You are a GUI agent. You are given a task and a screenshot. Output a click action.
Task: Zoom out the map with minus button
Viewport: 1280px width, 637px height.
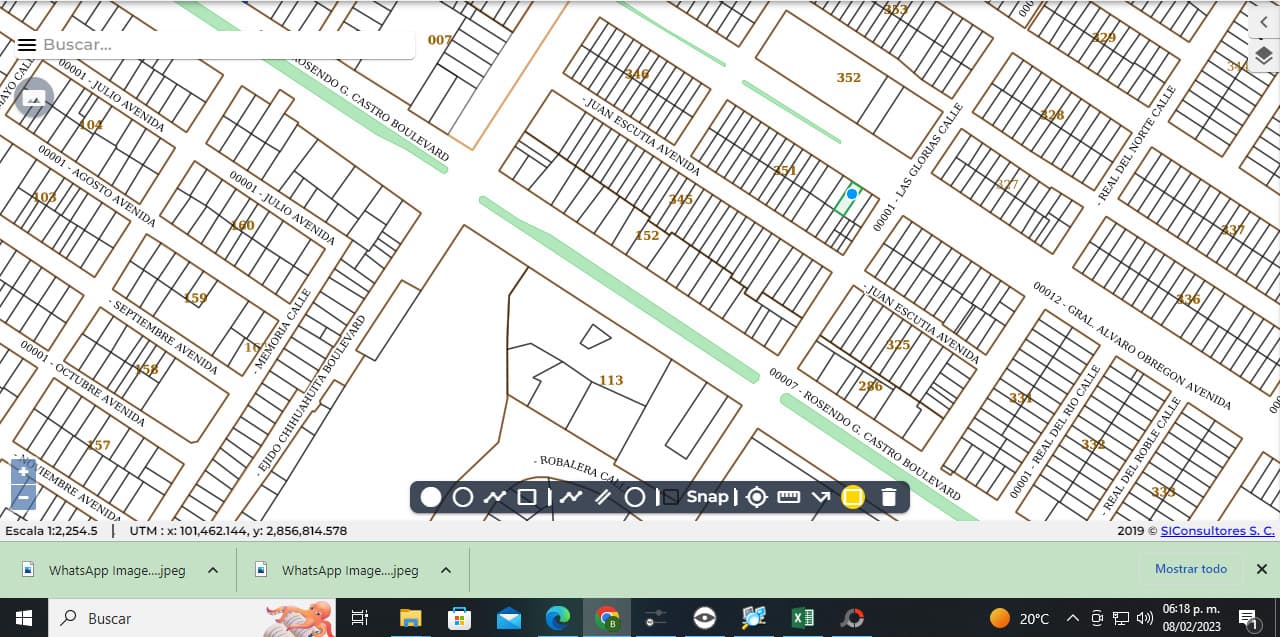pos(24,496)
